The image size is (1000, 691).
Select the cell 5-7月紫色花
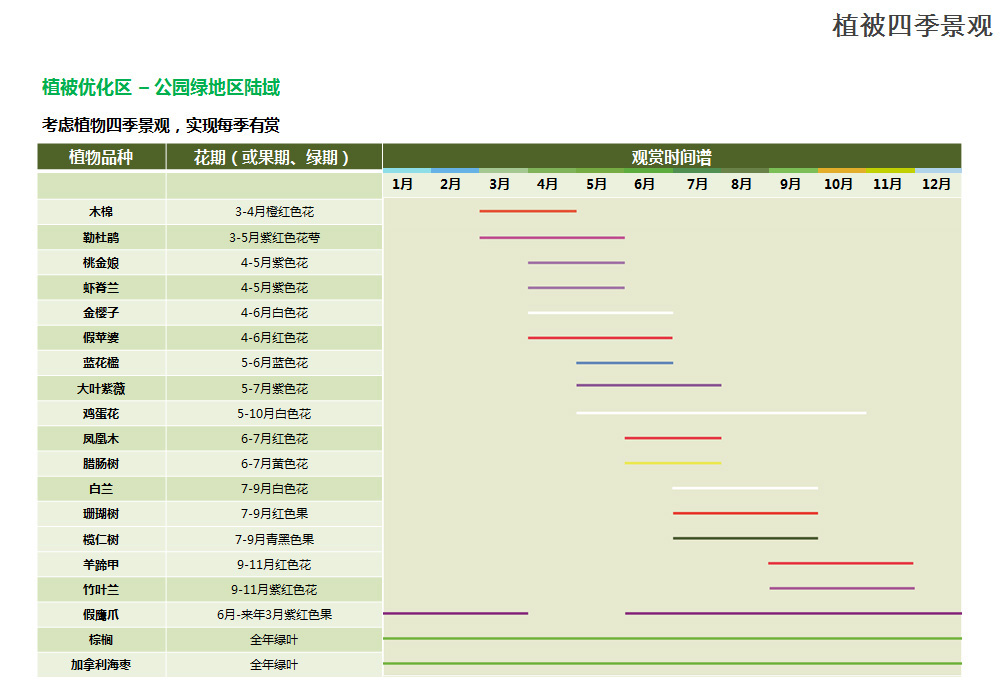point(274,389)
